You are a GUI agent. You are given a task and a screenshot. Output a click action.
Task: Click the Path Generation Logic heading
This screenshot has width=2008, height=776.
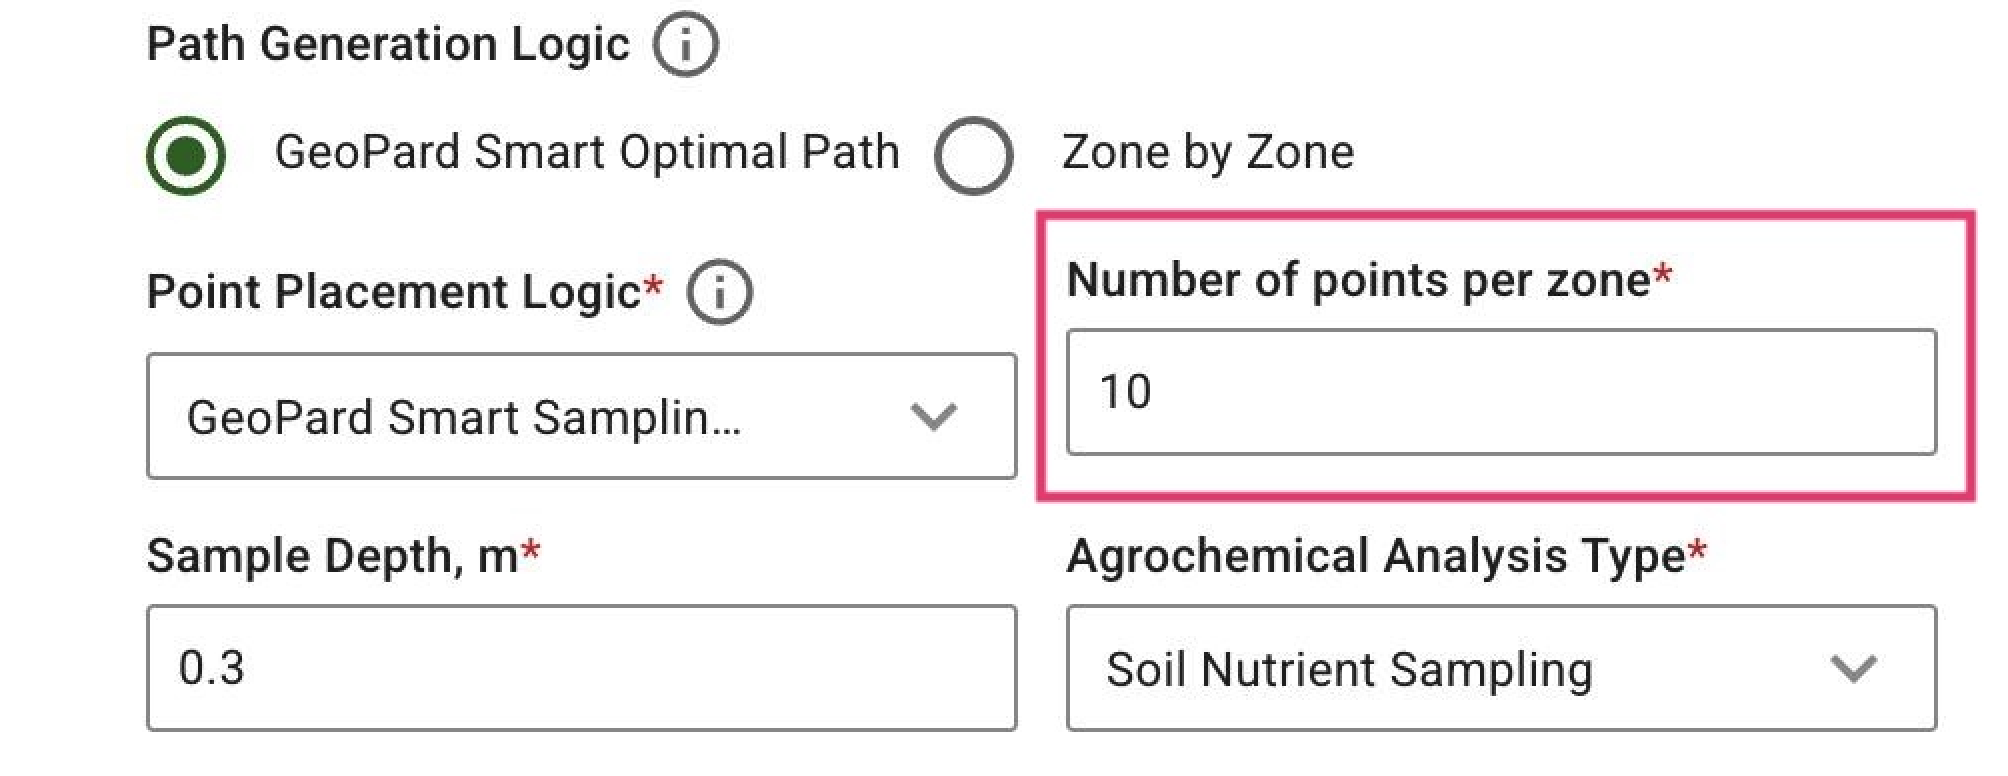point(388,42)
